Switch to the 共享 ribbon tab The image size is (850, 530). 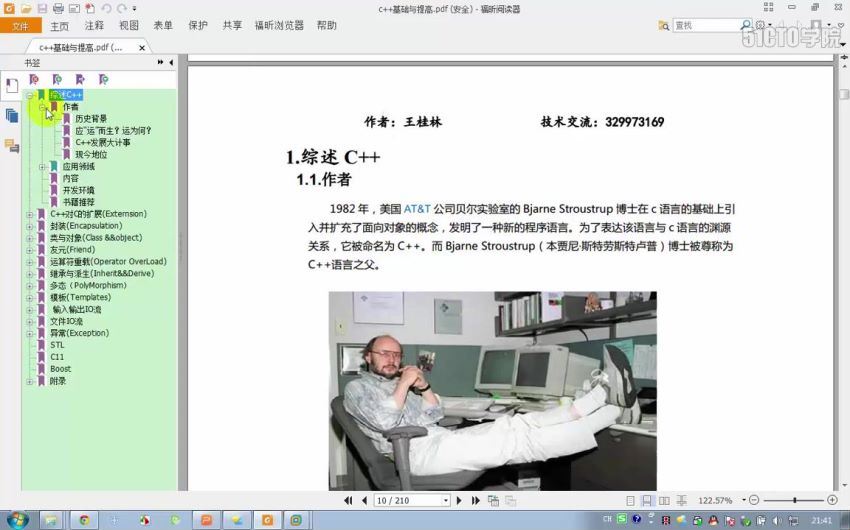[x=232, y=25]
